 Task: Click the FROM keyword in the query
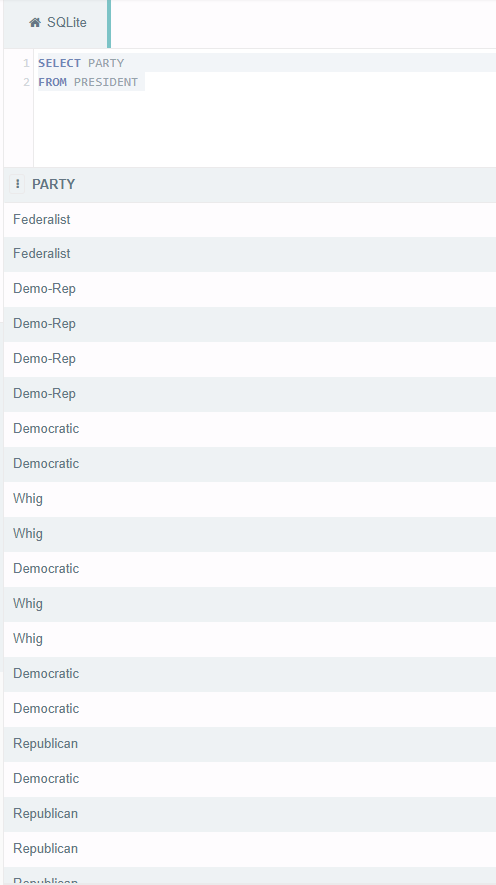tap(52, 82)
